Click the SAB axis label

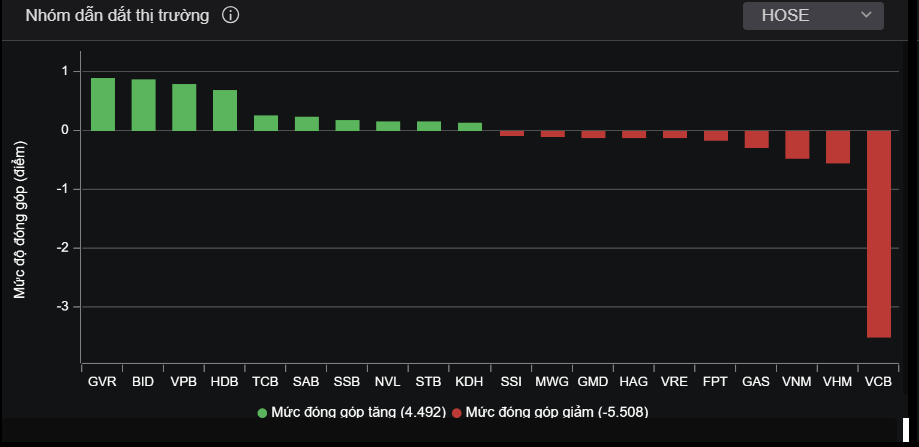[307, 381]
